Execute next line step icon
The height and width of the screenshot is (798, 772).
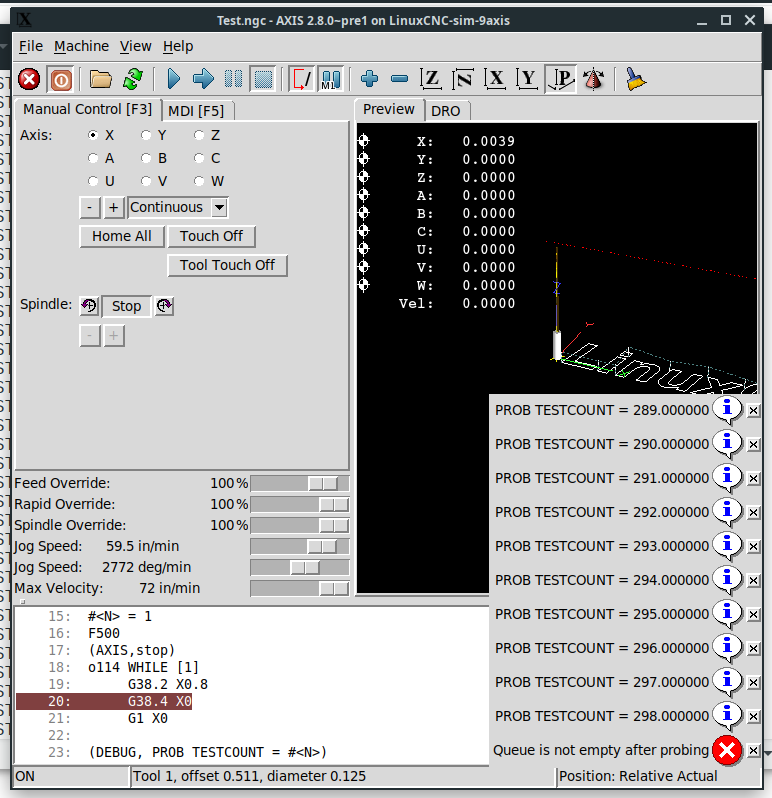coord(203,79)
